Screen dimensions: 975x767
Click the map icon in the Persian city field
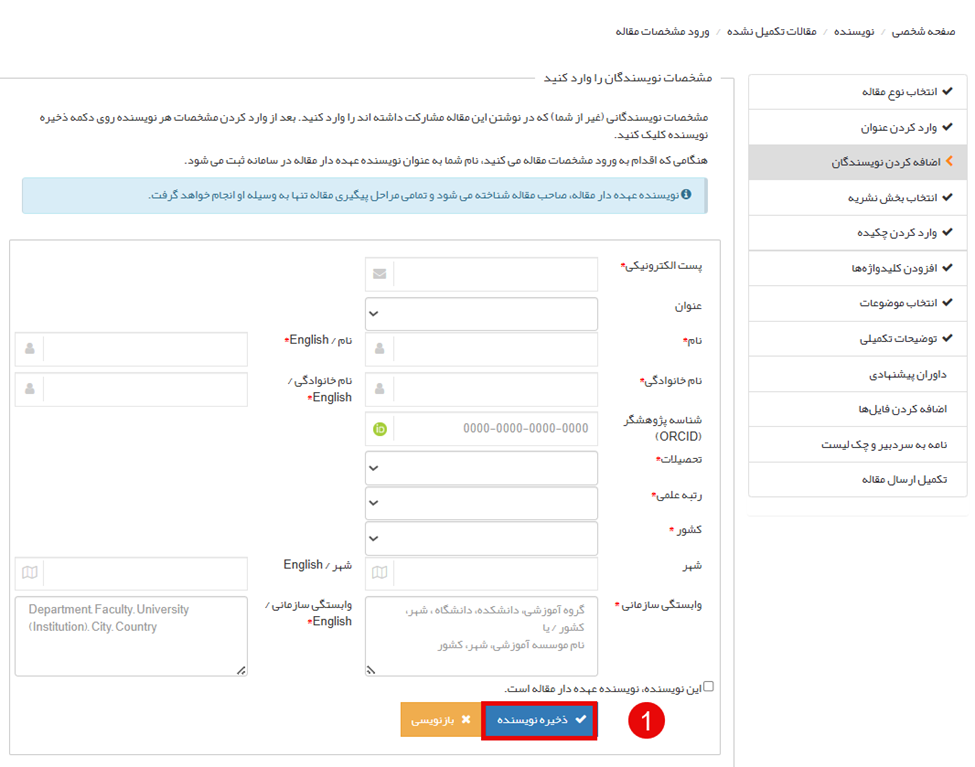(x=380, y=573)
